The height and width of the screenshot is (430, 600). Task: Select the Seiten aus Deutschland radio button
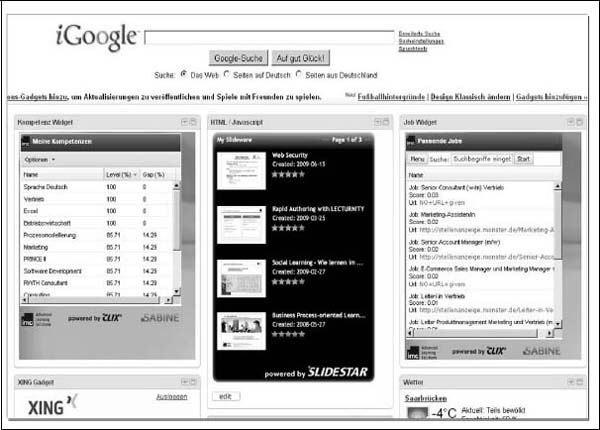(x=298, y=74)
